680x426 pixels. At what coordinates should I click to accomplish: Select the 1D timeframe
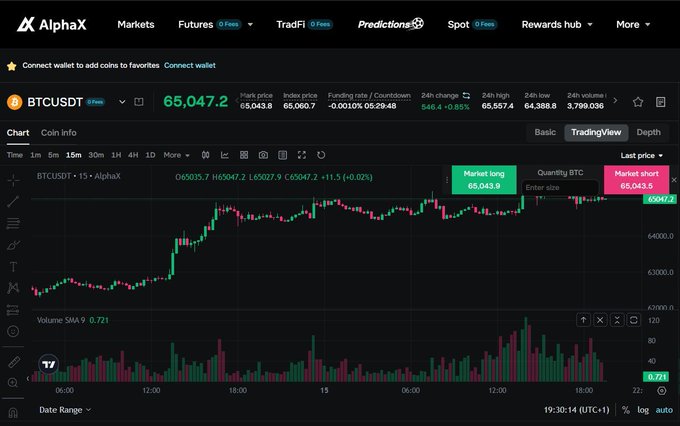point(150,155)
